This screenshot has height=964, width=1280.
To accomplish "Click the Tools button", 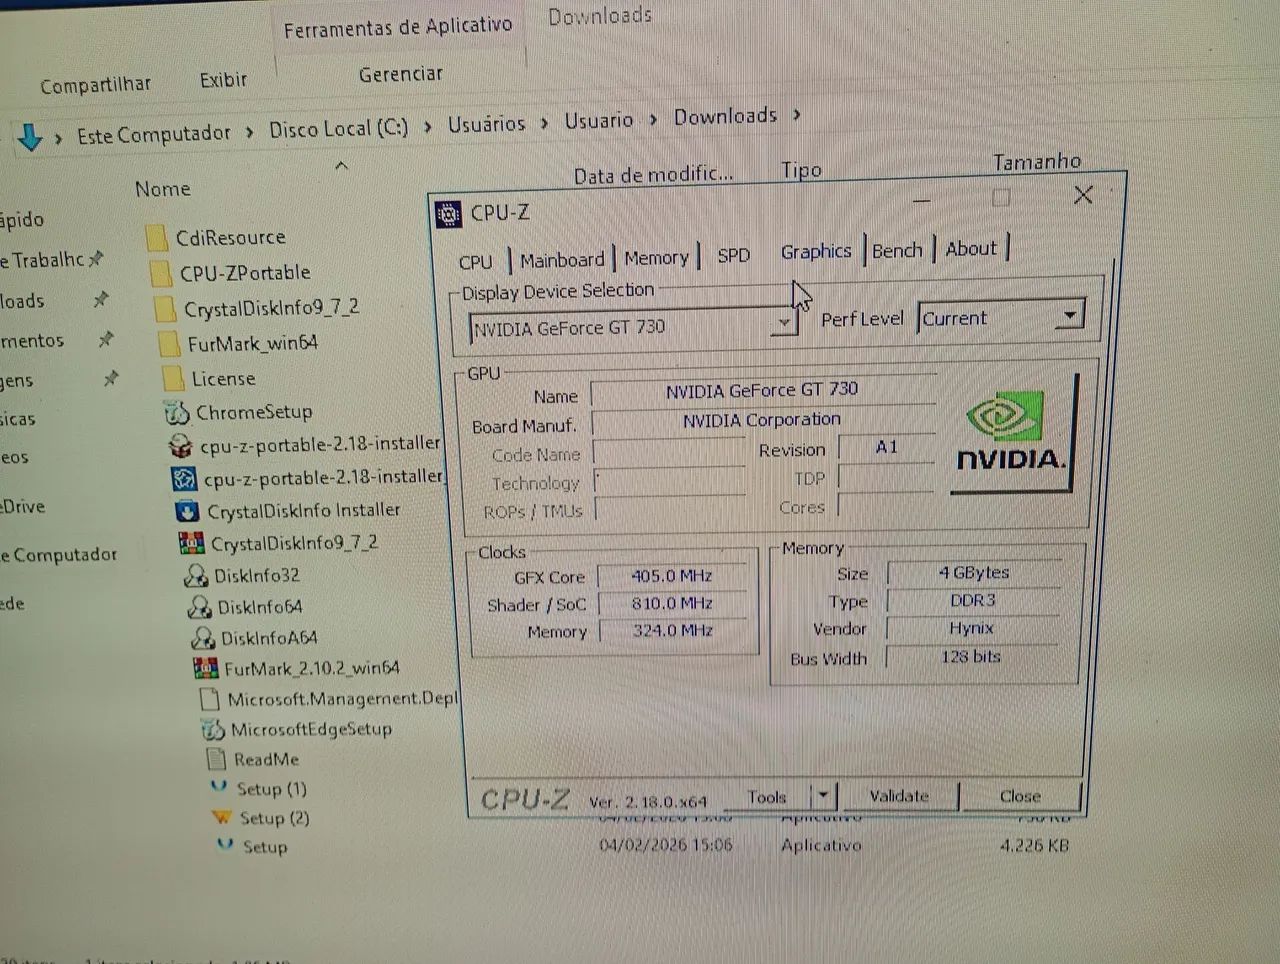I will pyautogui.click(x=766, y=796).
